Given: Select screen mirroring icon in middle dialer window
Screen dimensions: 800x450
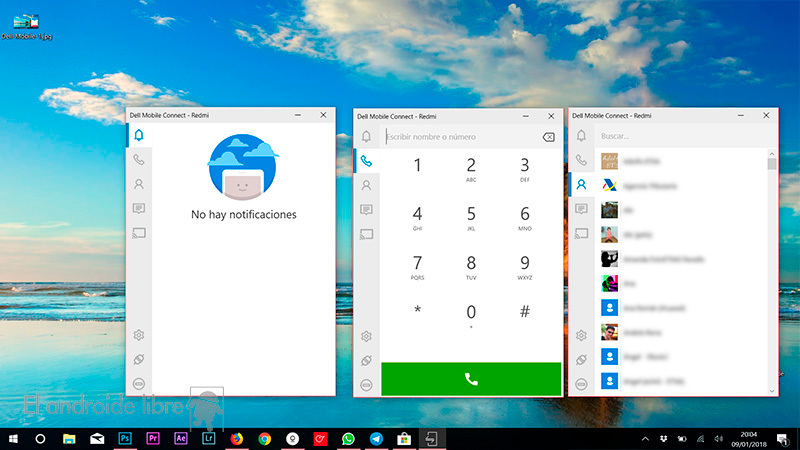Looking at the screenshot, I should pos(366,234).
